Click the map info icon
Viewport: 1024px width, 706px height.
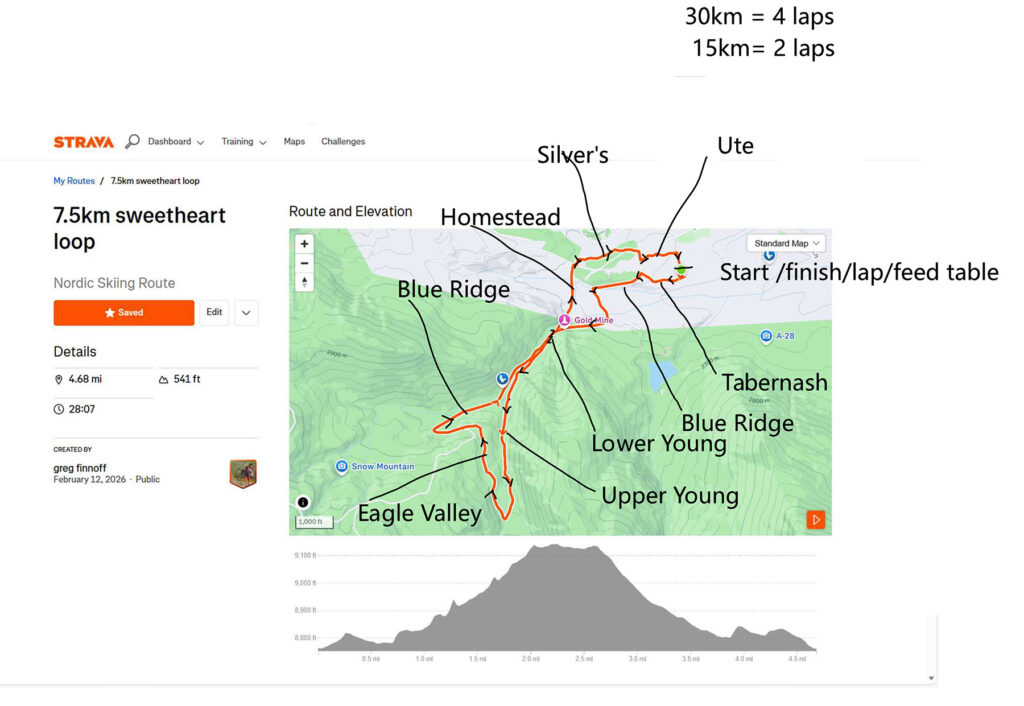coord(303,502)
